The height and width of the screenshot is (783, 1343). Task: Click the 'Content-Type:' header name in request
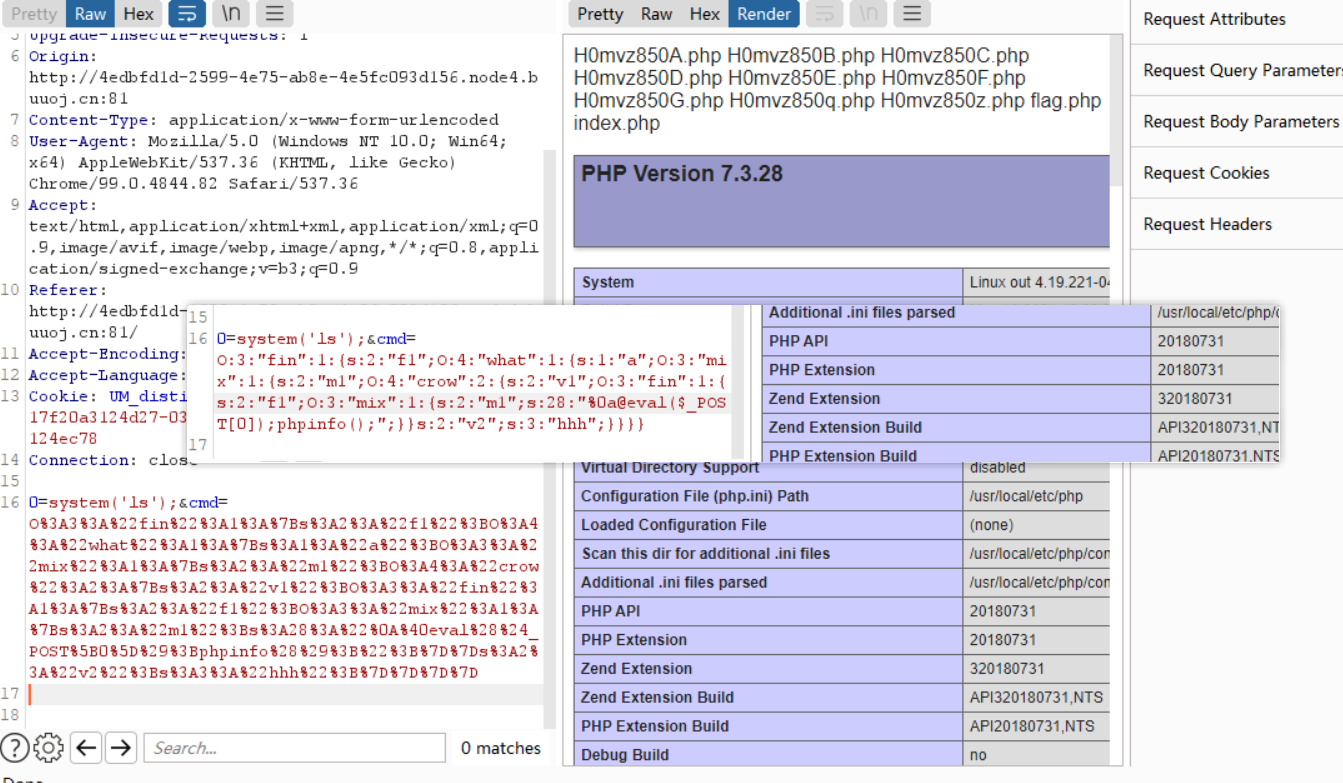pyautogui.click(x=95, y=120)
